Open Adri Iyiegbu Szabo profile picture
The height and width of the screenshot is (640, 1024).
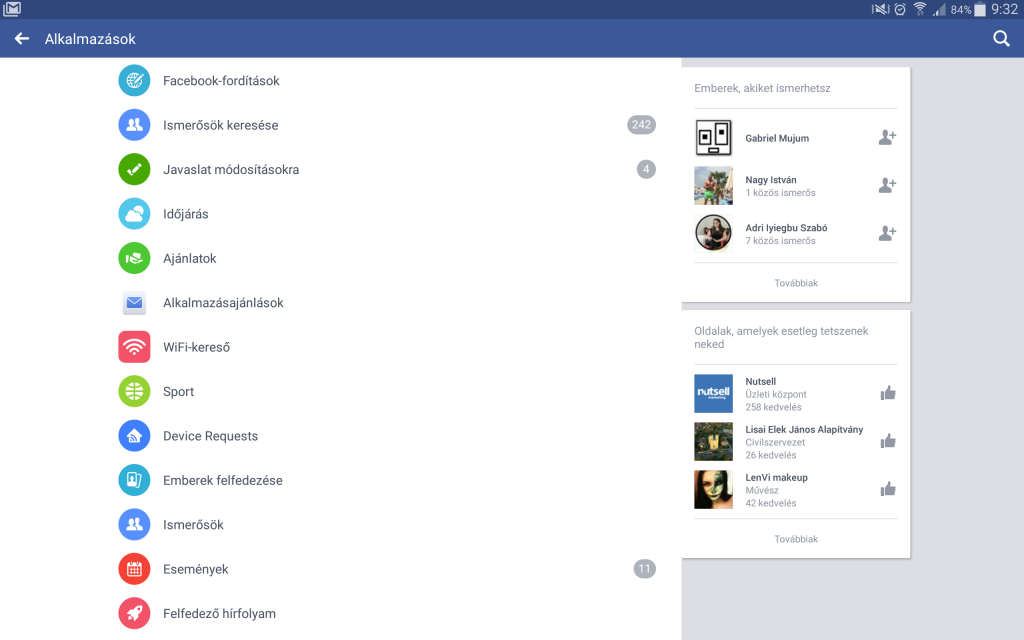pyautogui.click(x=713, y=233)
